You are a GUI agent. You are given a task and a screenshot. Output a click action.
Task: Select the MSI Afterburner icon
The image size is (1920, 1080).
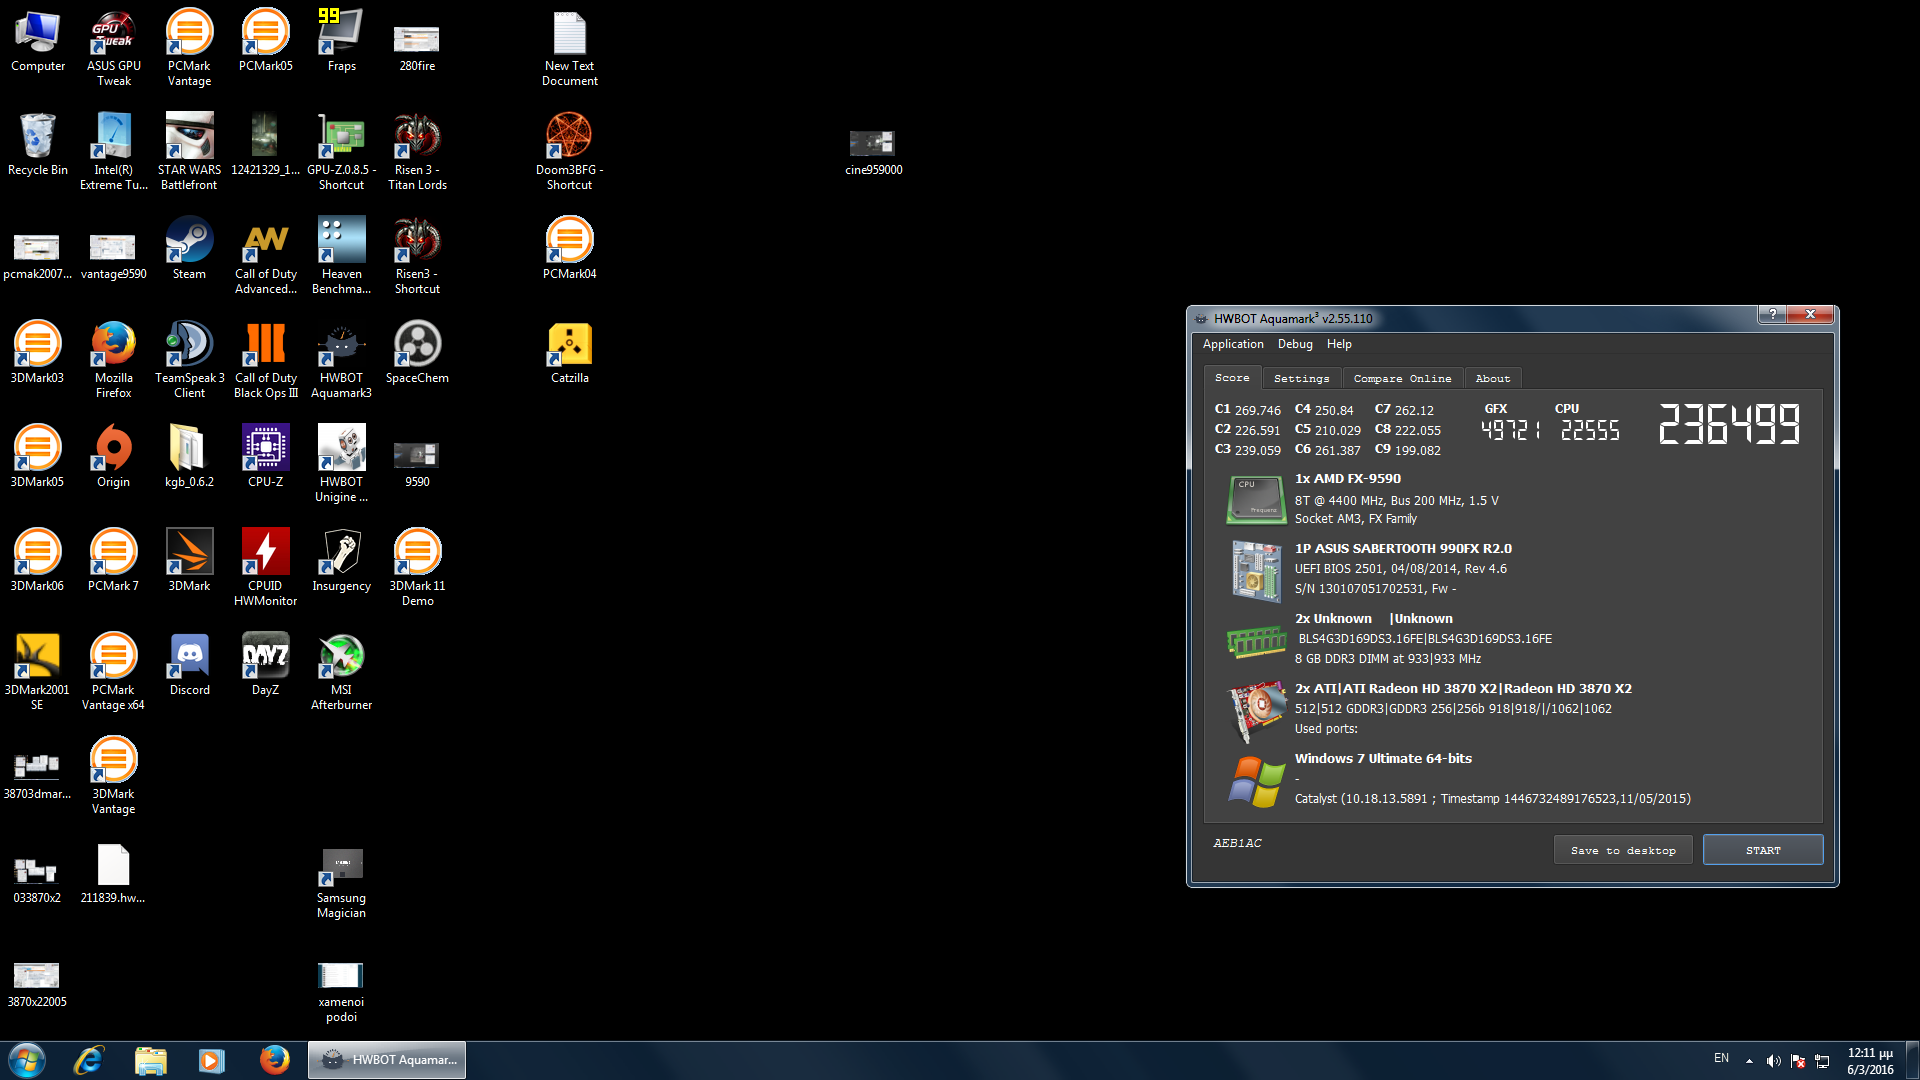click(x=341, y=671)
